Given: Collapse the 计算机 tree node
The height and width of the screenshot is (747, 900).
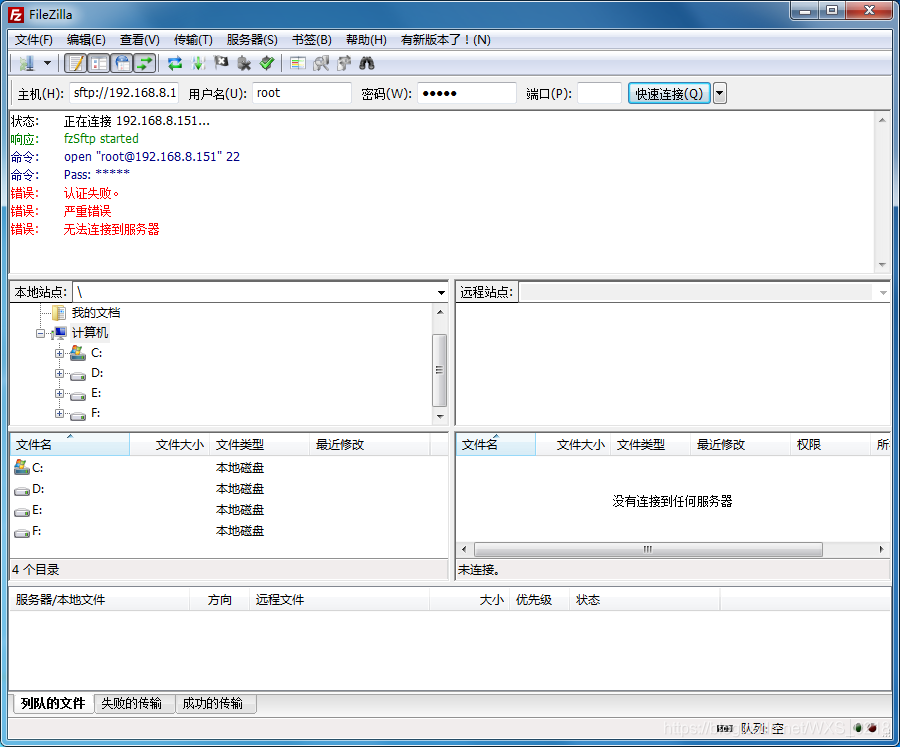Looking at the screenshot, I should point(40,333).
